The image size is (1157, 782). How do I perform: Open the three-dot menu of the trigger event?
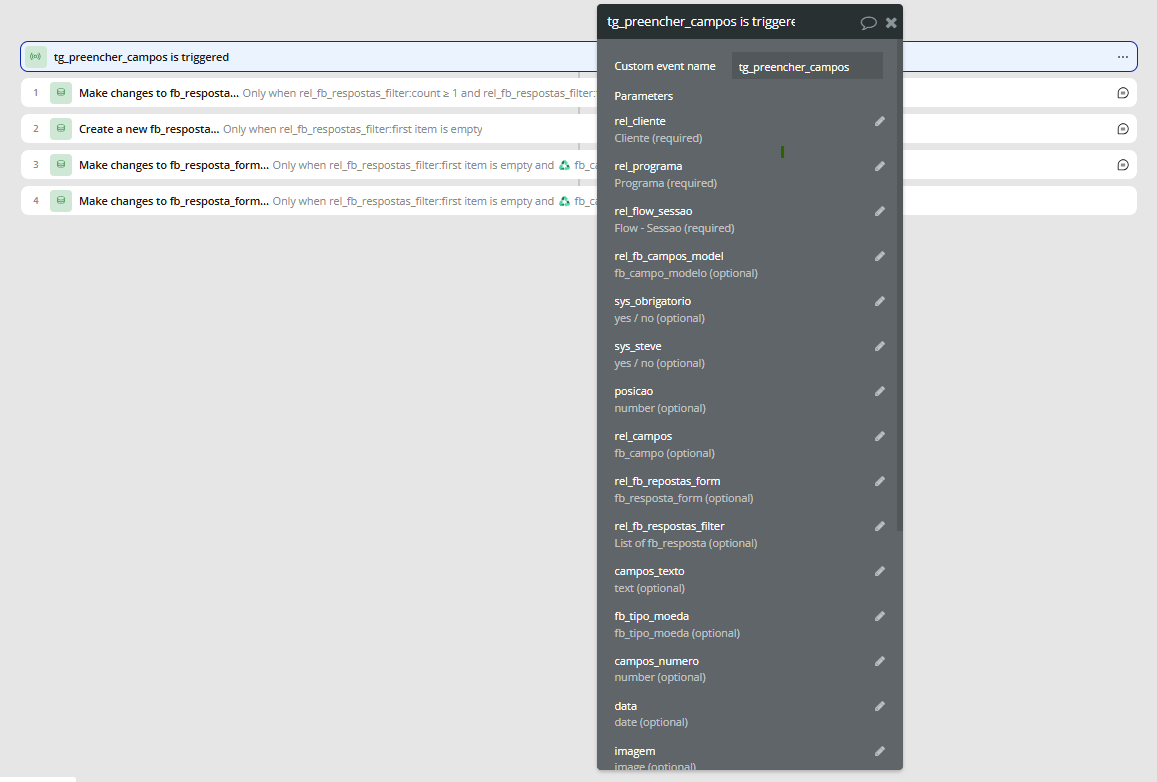(x=1122, y=57)
